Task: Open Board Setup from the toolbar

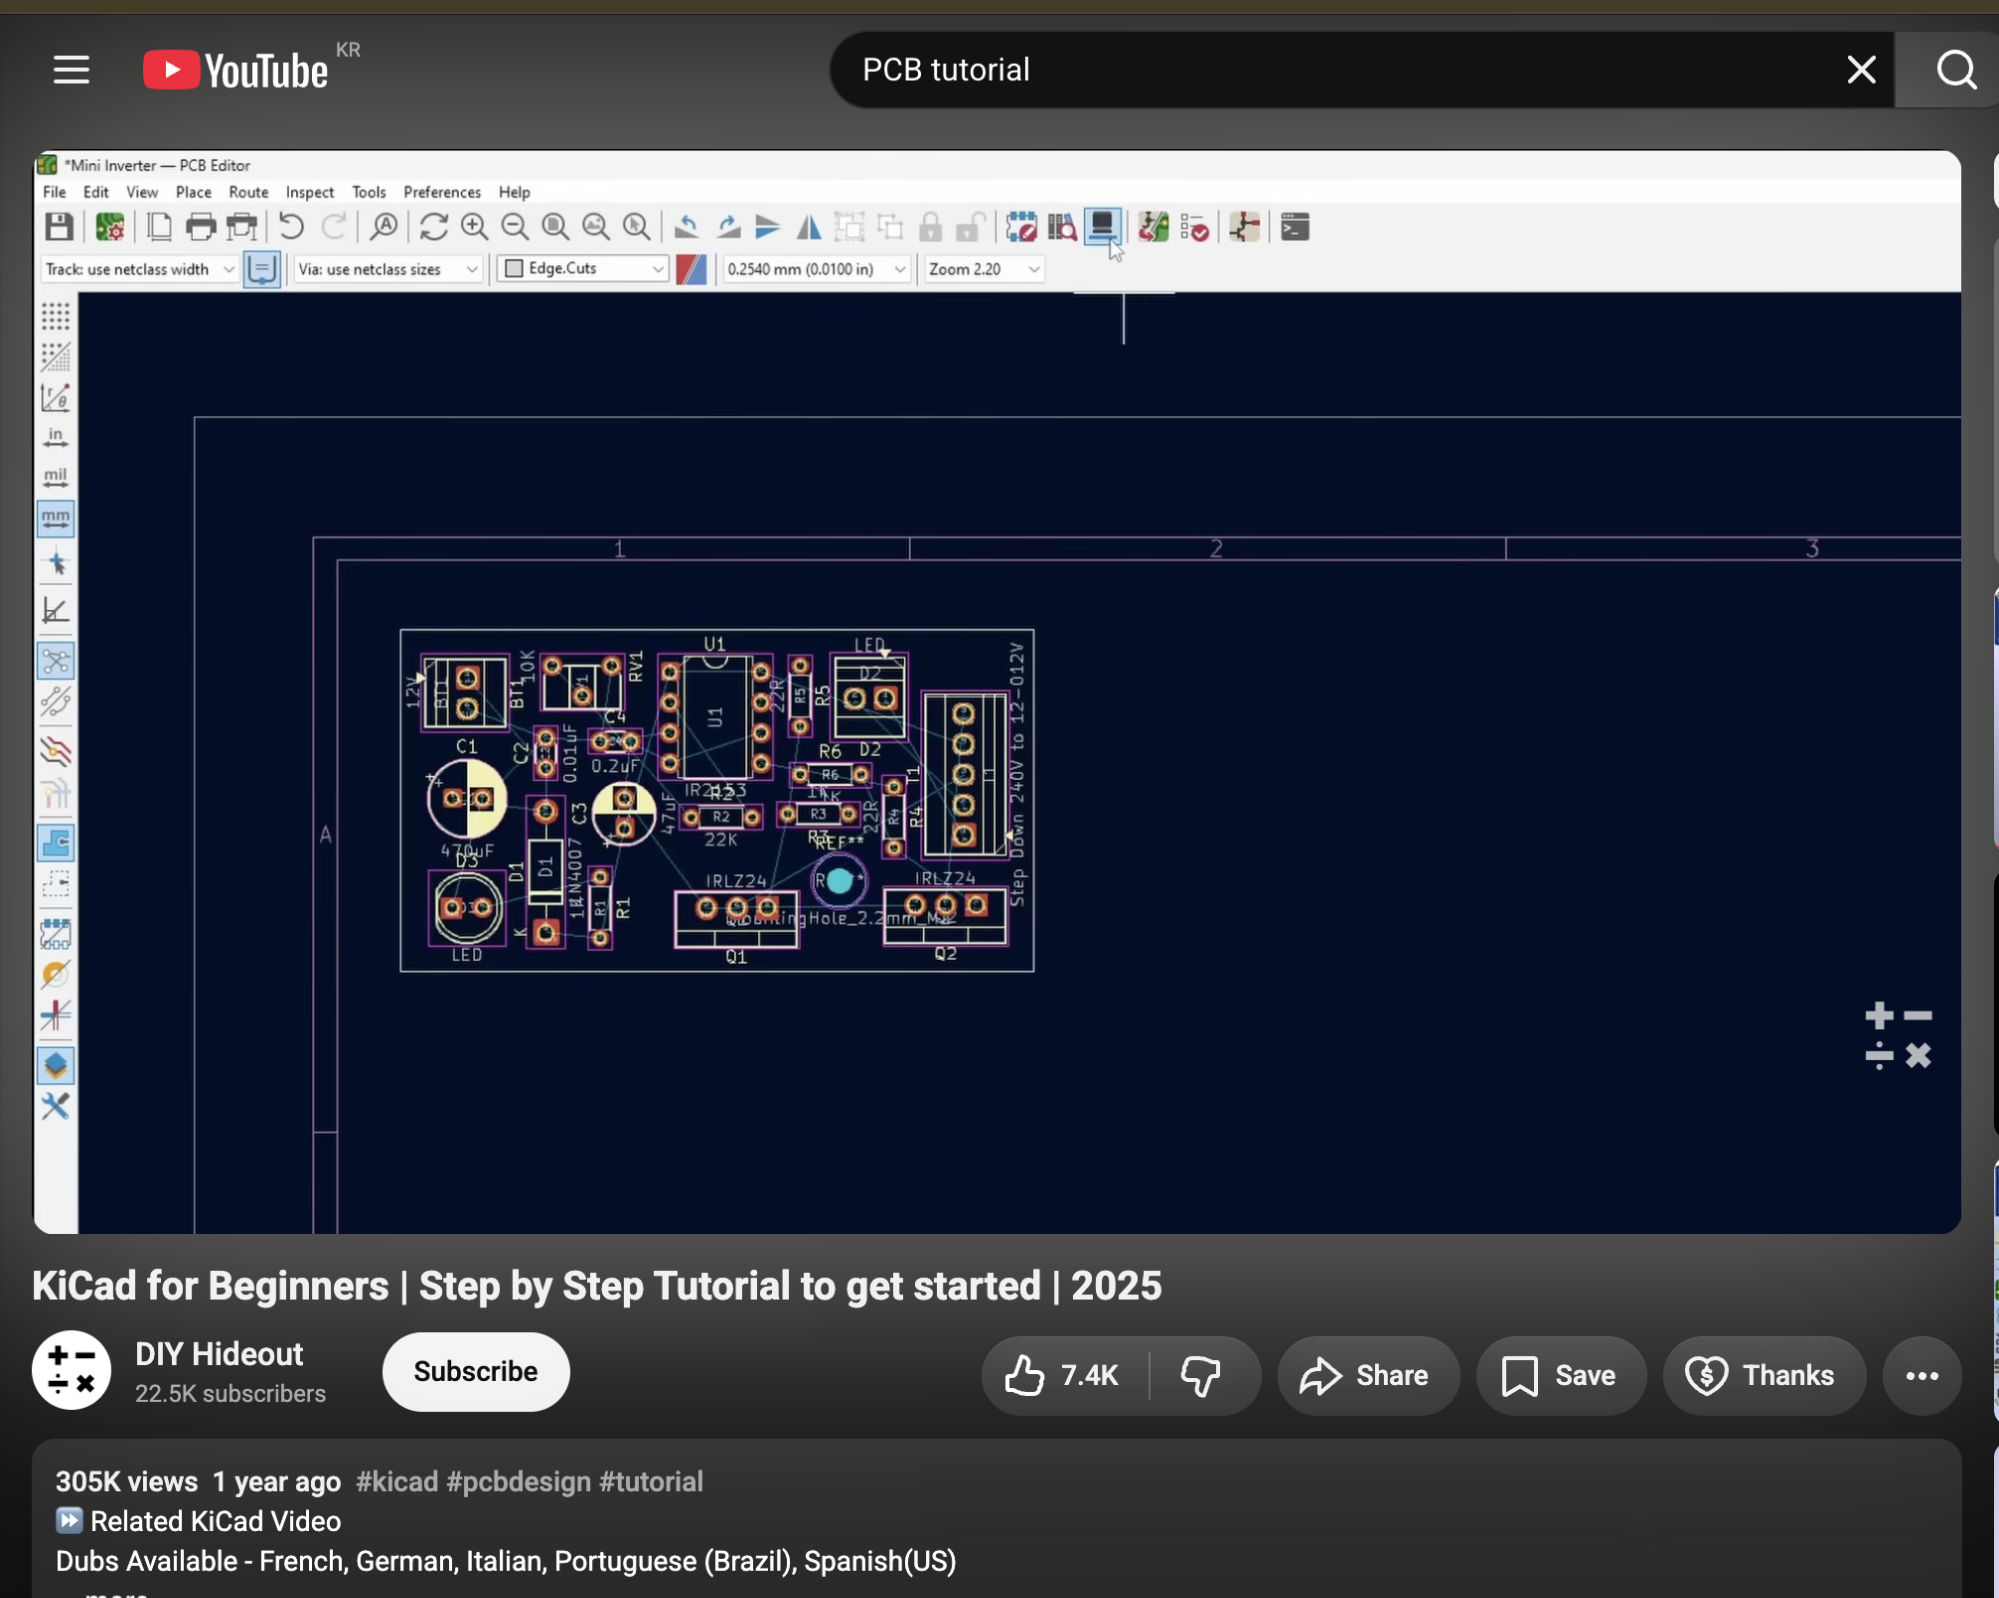Action: (110, 227)
